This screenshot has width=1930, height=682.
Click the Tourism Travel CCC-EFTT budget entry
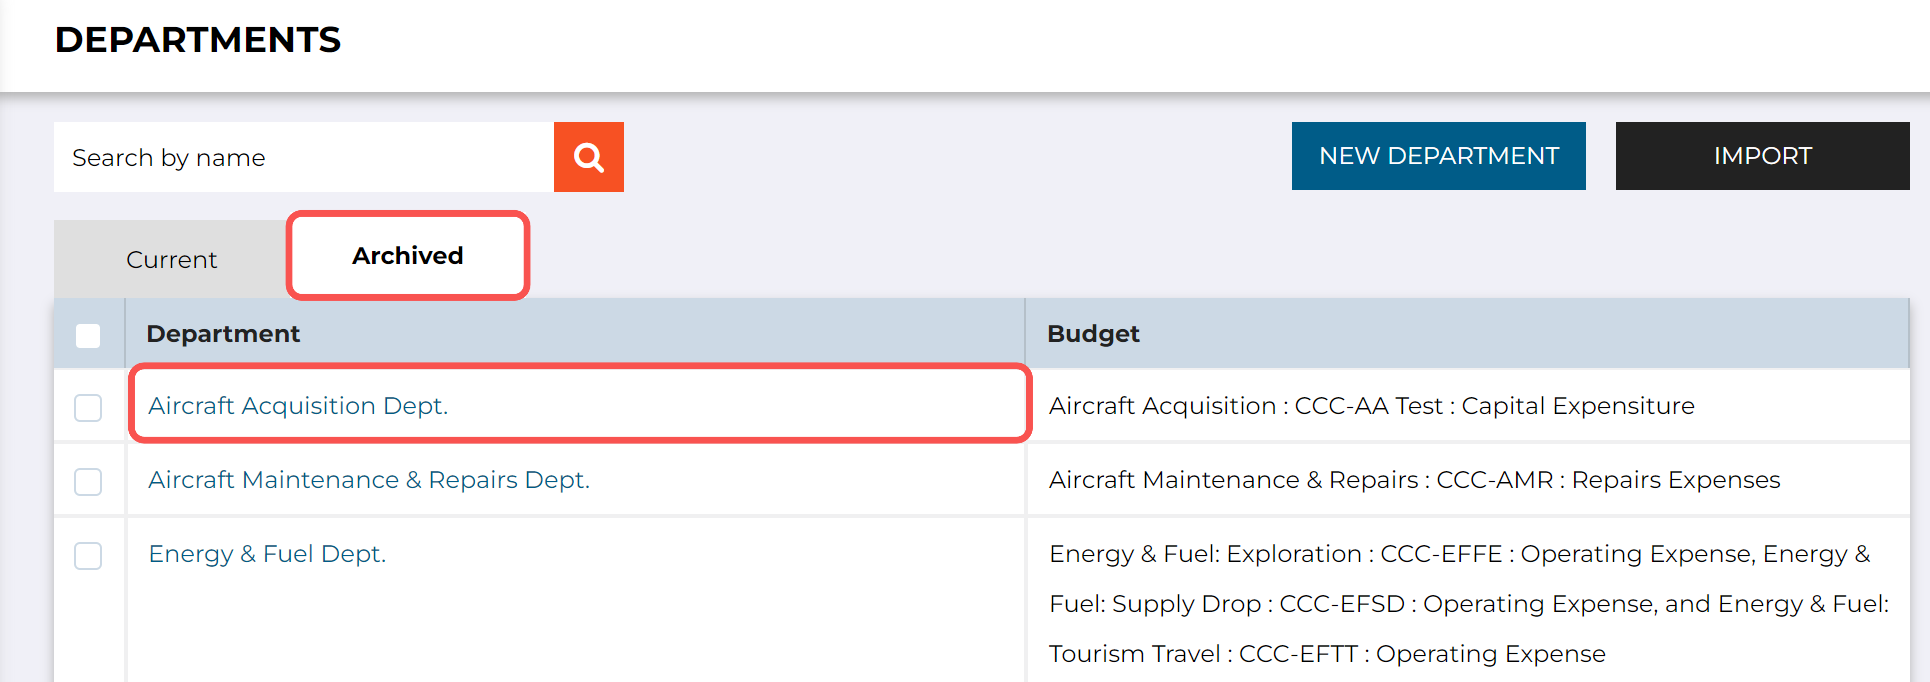(x=1327, y=654)
